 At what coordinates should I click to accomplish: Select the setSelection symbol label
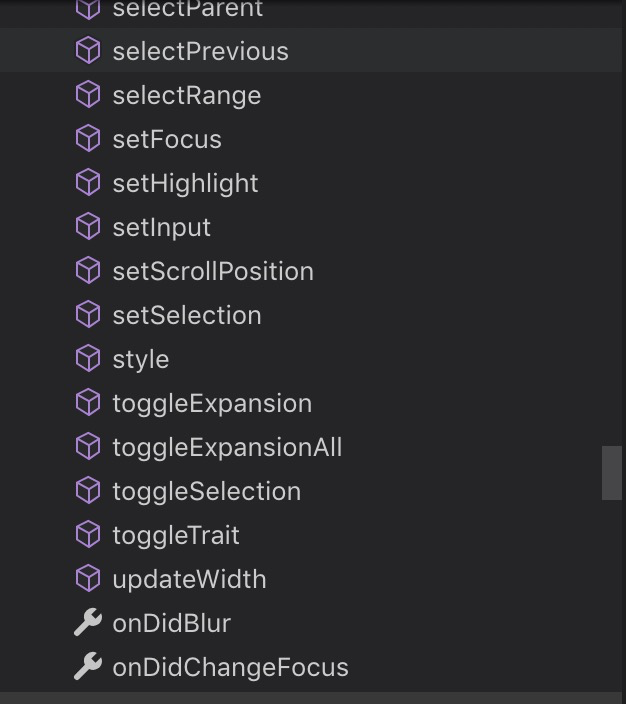click(186, 315)
